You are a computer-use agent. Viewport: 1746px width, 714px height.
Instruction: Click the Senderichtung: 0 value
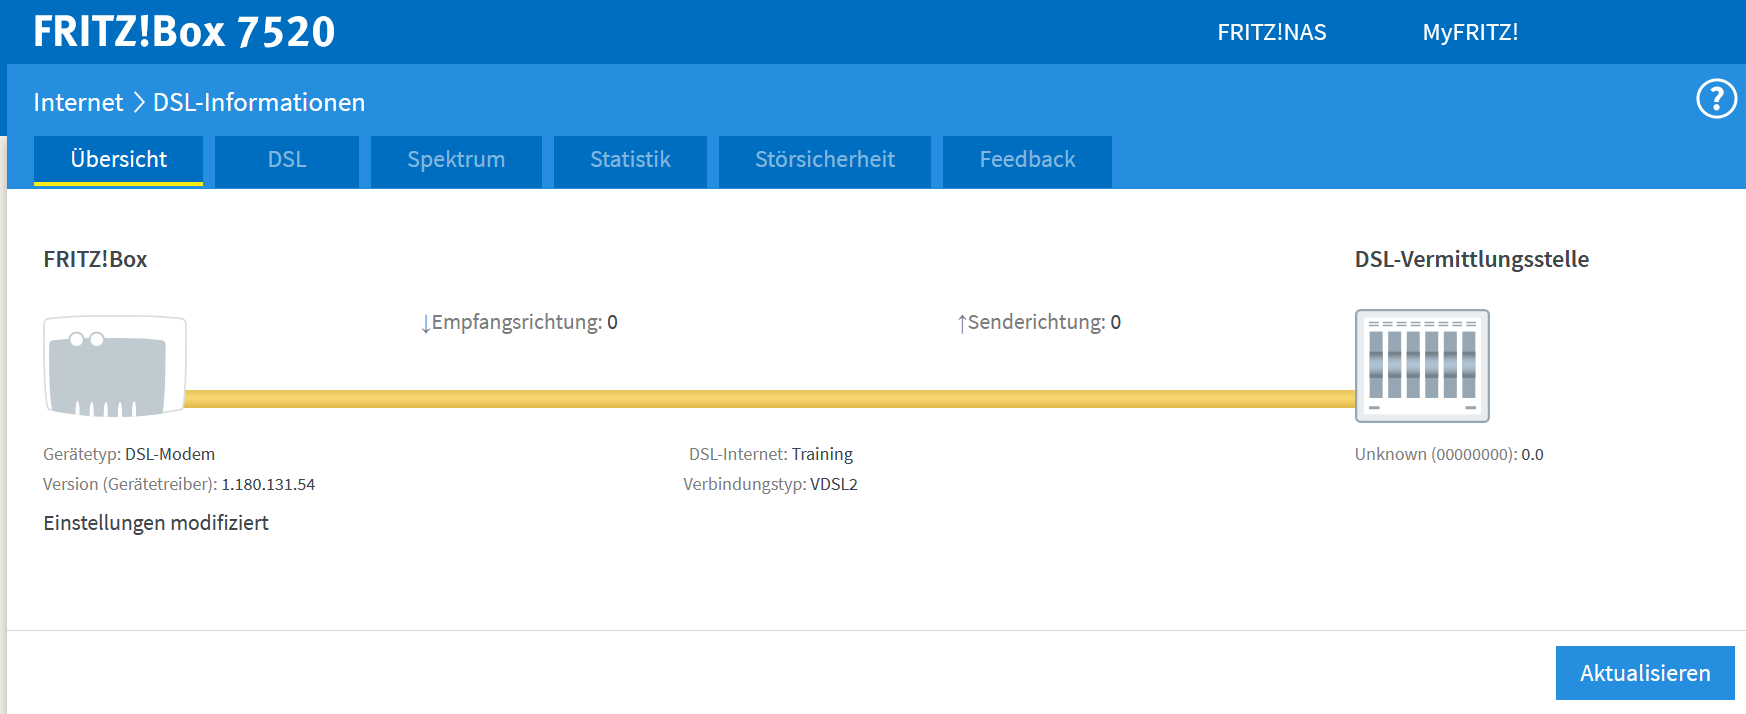point(1039,322)
